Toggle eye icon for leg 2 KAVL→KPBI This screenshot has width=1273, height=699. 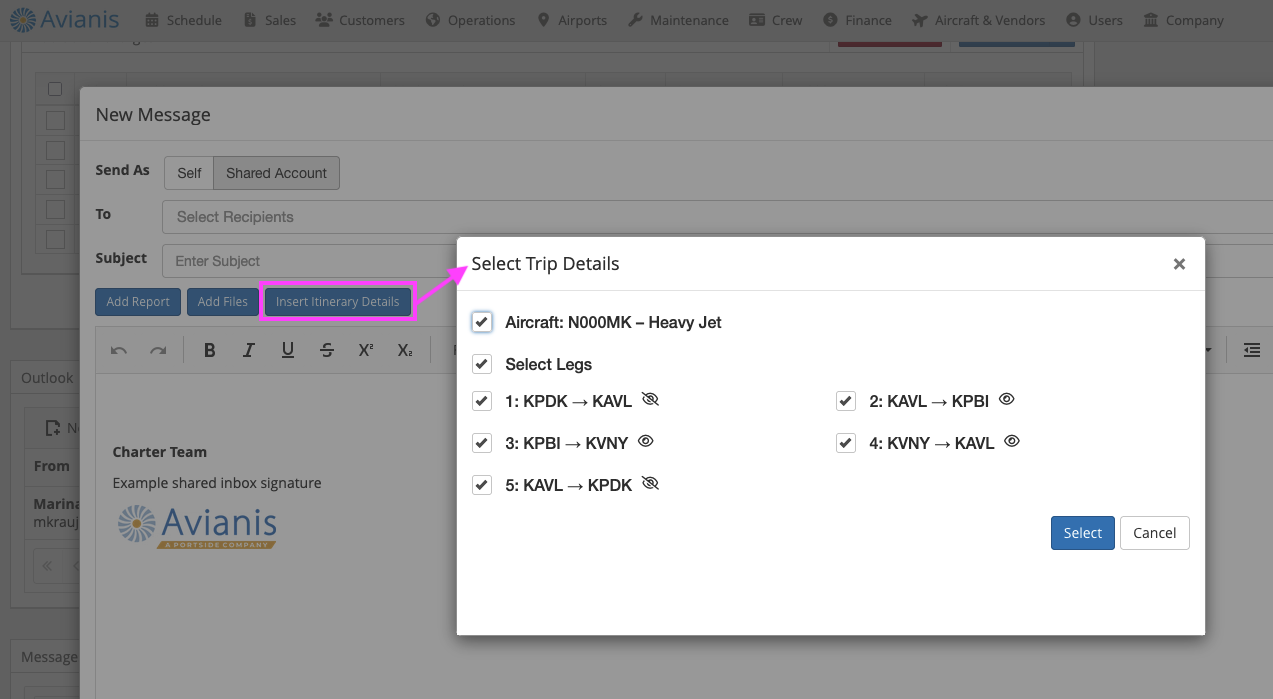[x=1007, y=399]
